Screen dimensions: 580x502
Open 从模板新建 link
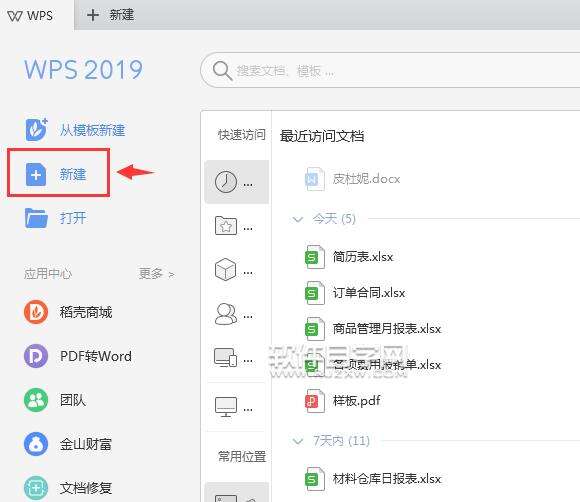[92, 130]
